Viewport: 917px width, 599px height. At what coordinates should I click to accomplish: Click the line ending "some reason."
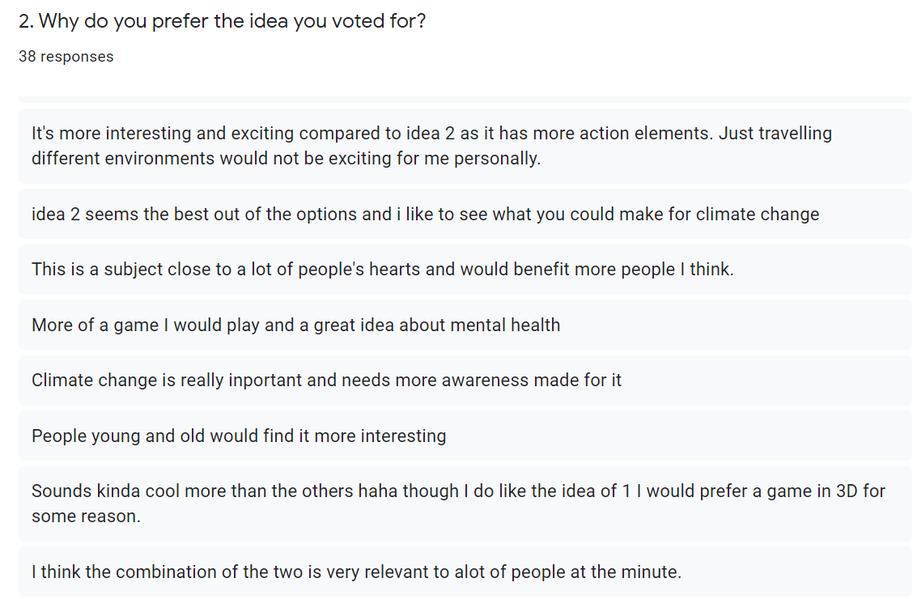(86, 517)
